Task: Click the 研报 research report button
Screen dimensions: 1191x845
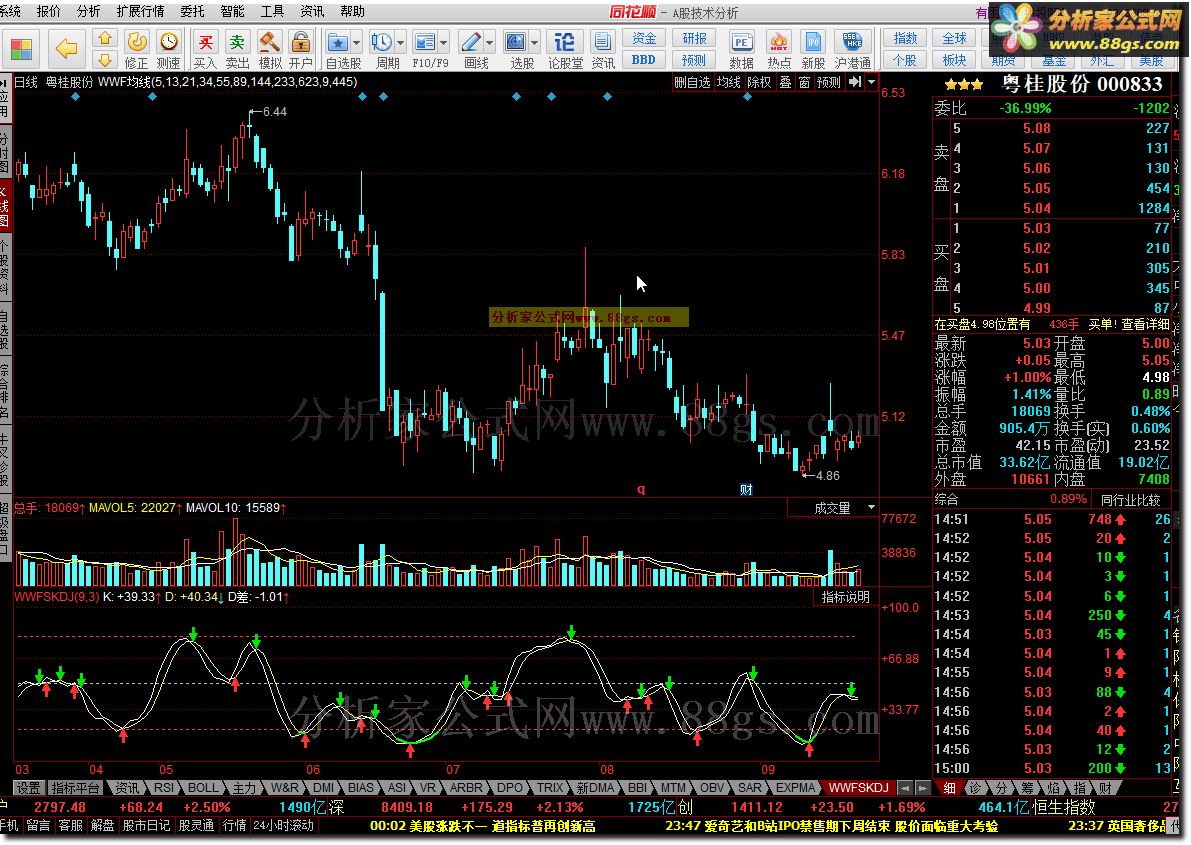Action: click(694, 38)
